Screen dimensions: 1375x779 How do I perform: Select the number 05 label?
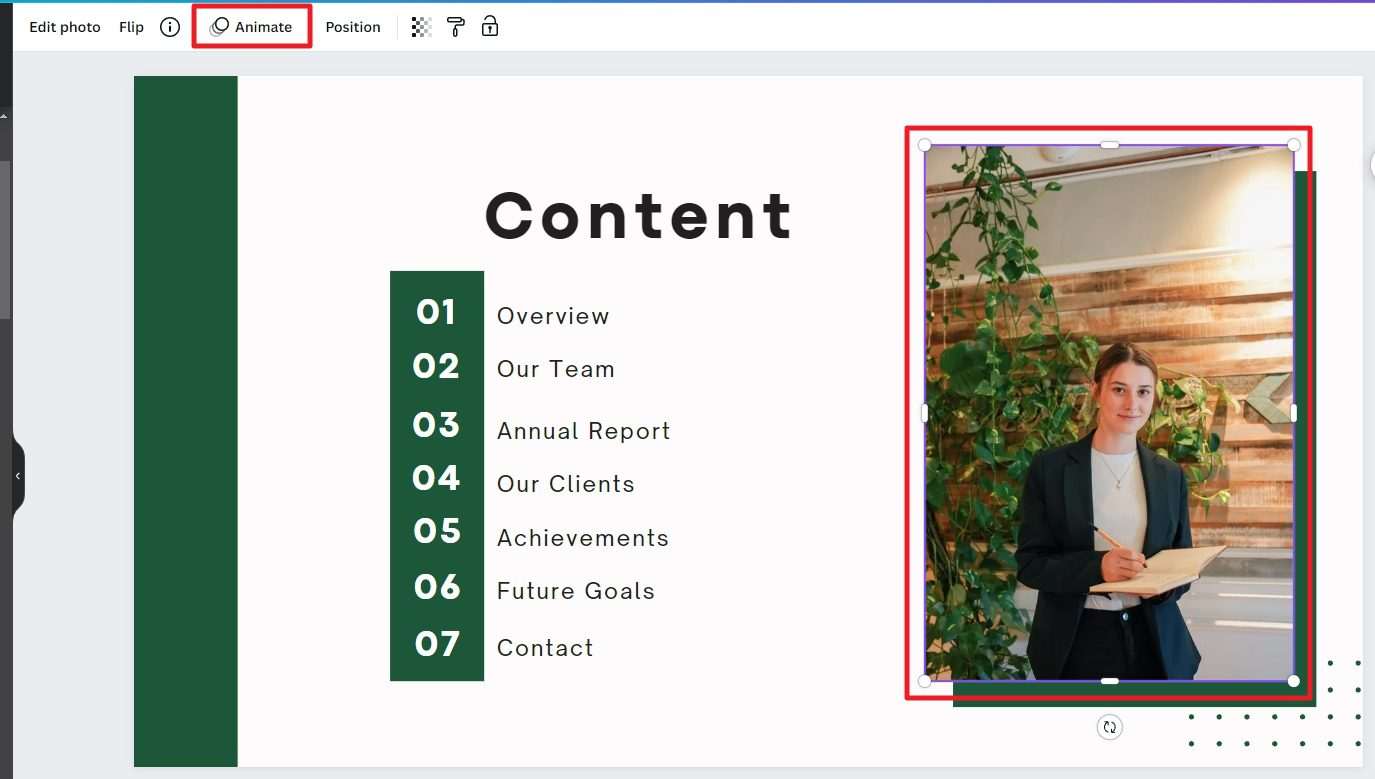(x=437, y=531)
